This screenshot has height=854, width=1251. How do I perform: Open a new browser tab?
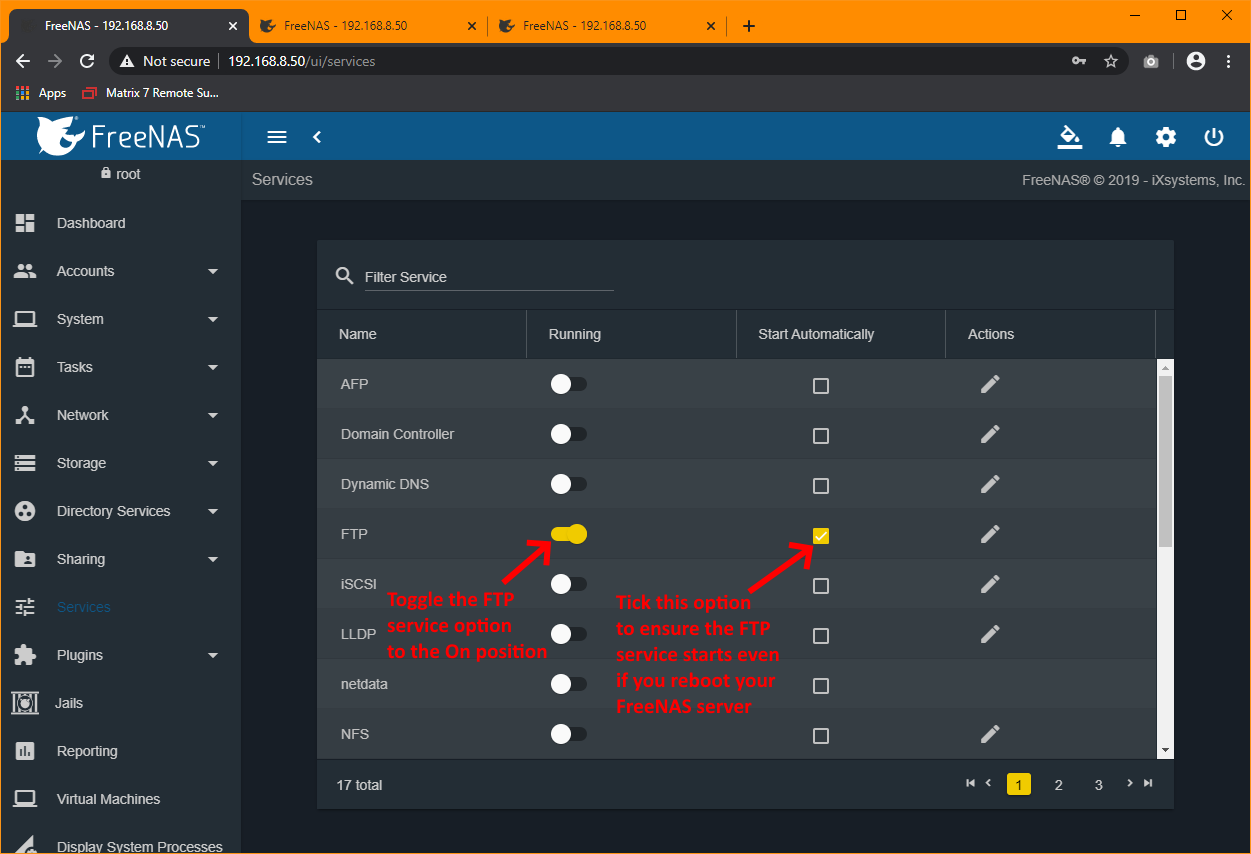(x=749, y=26)
